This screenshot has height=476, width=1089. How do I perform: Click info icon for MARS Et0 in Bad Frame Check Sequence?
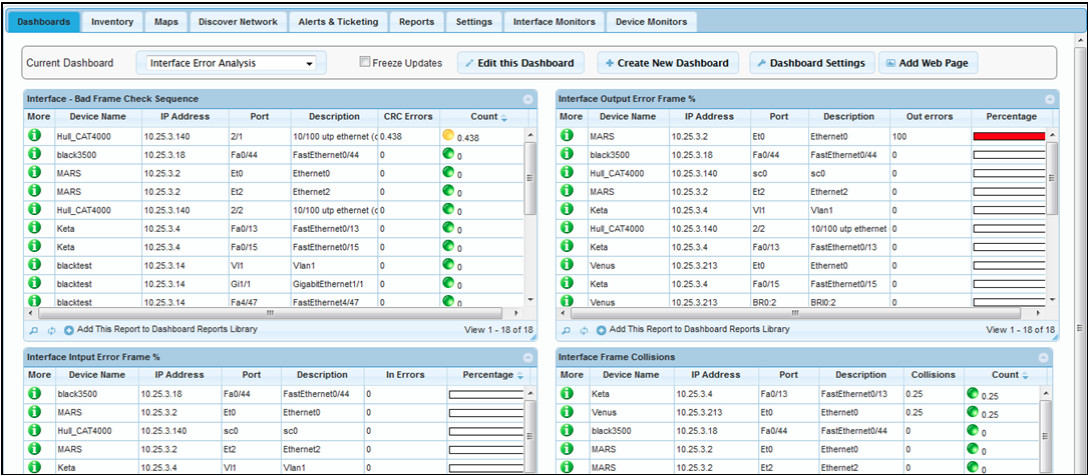[x=33, y=172]
